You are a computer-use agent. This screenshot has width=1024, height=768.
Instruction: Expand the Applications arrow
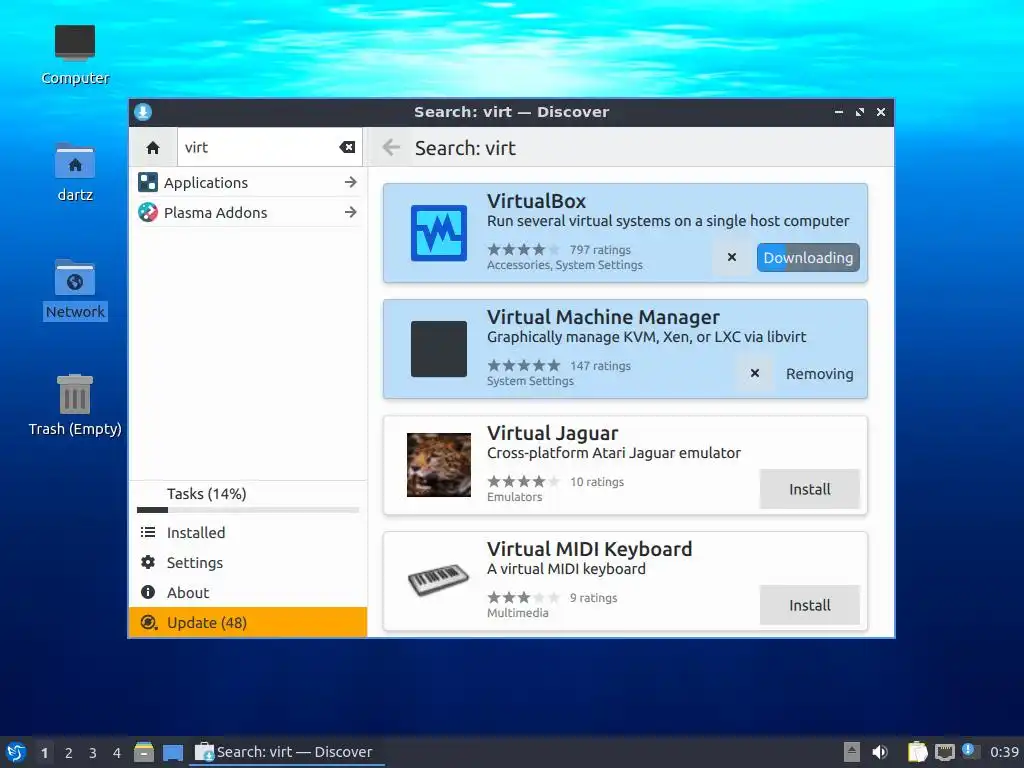[351, 182]
